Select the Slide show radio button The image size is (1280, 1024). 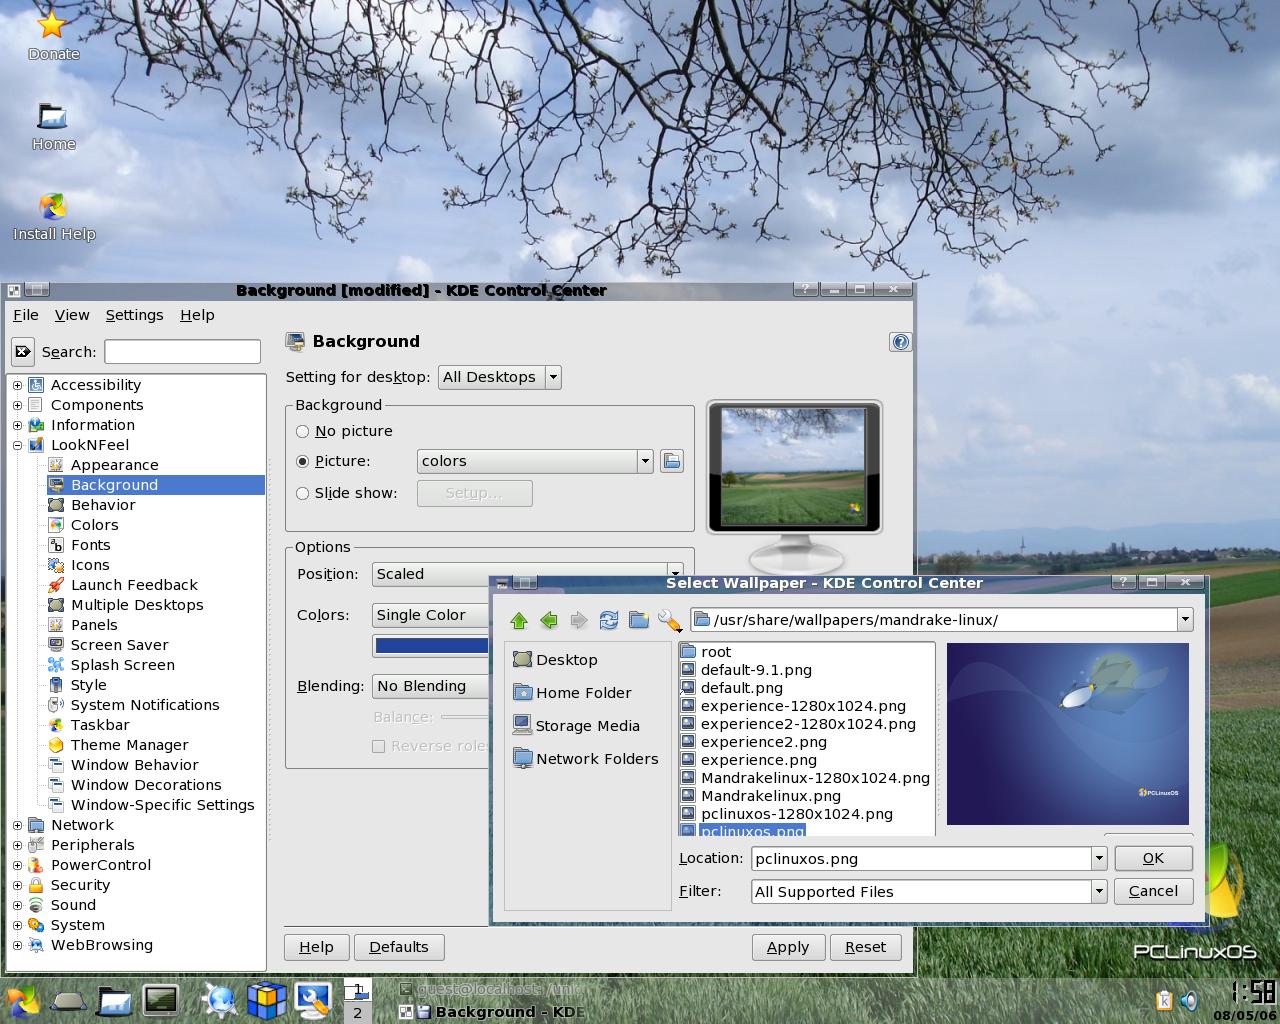pos(303,493)
